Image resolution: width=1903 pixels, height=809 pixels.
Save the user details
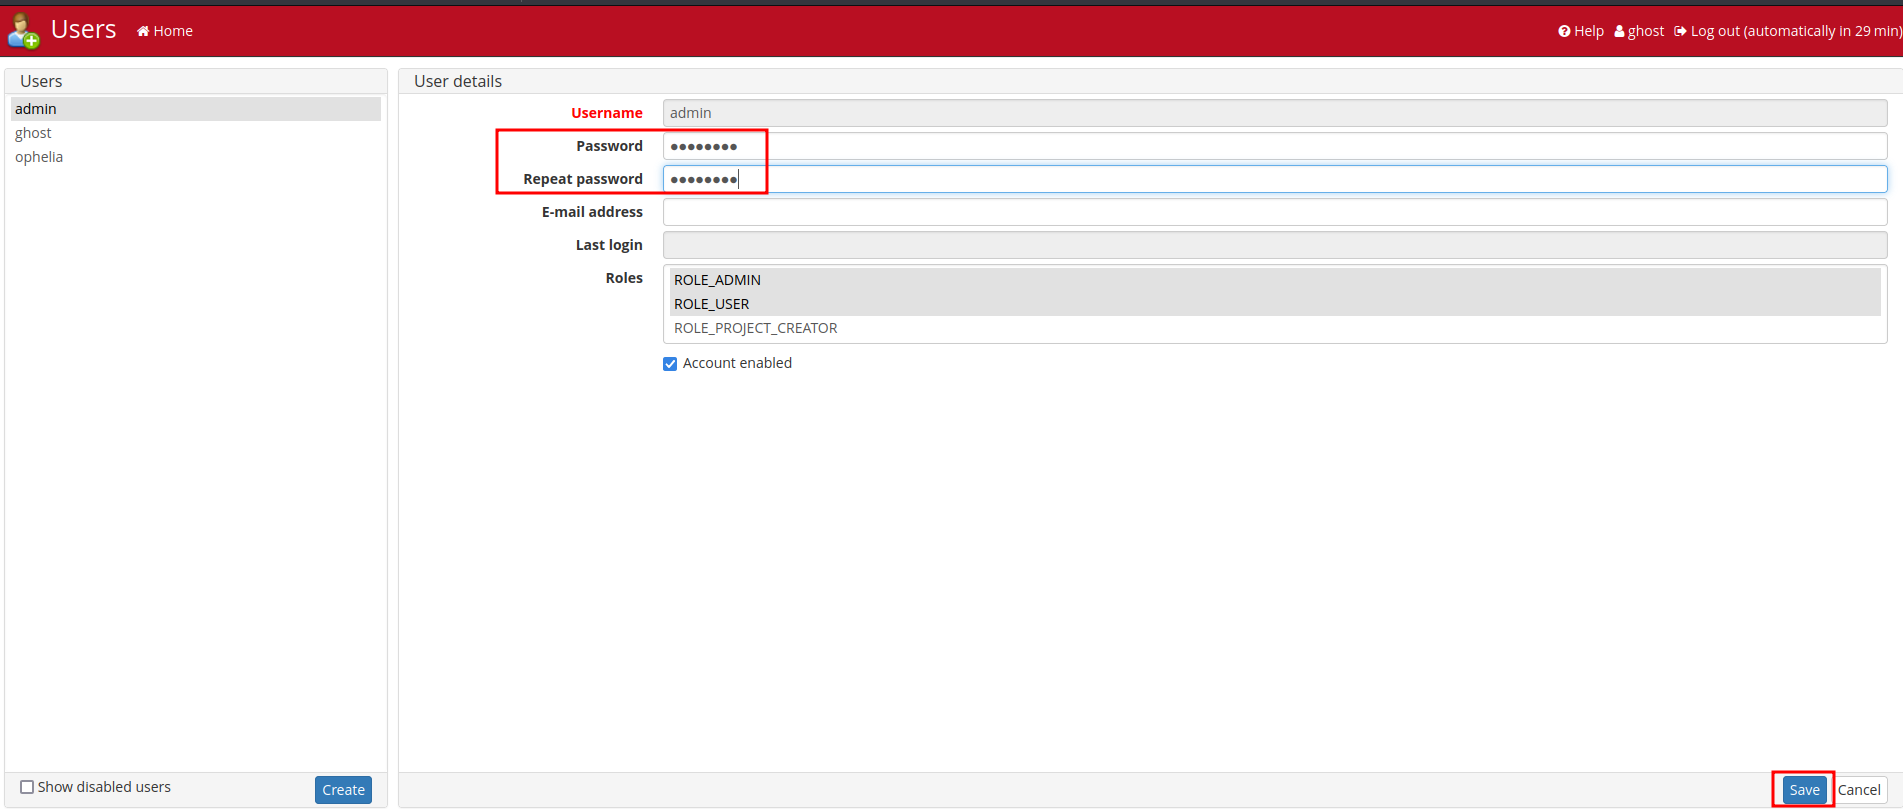(1804, 790)
